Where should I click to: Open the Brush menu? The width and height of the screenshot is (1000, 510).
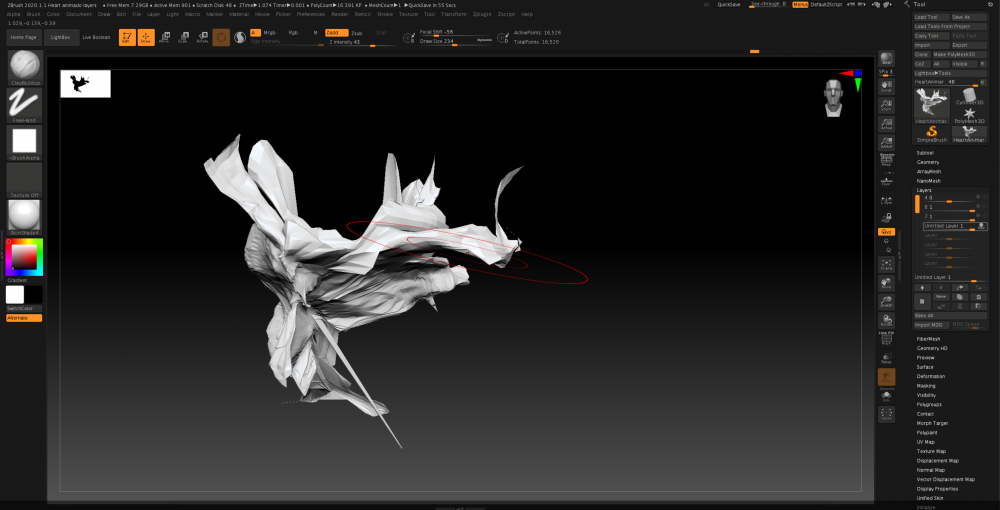[33, 13]
